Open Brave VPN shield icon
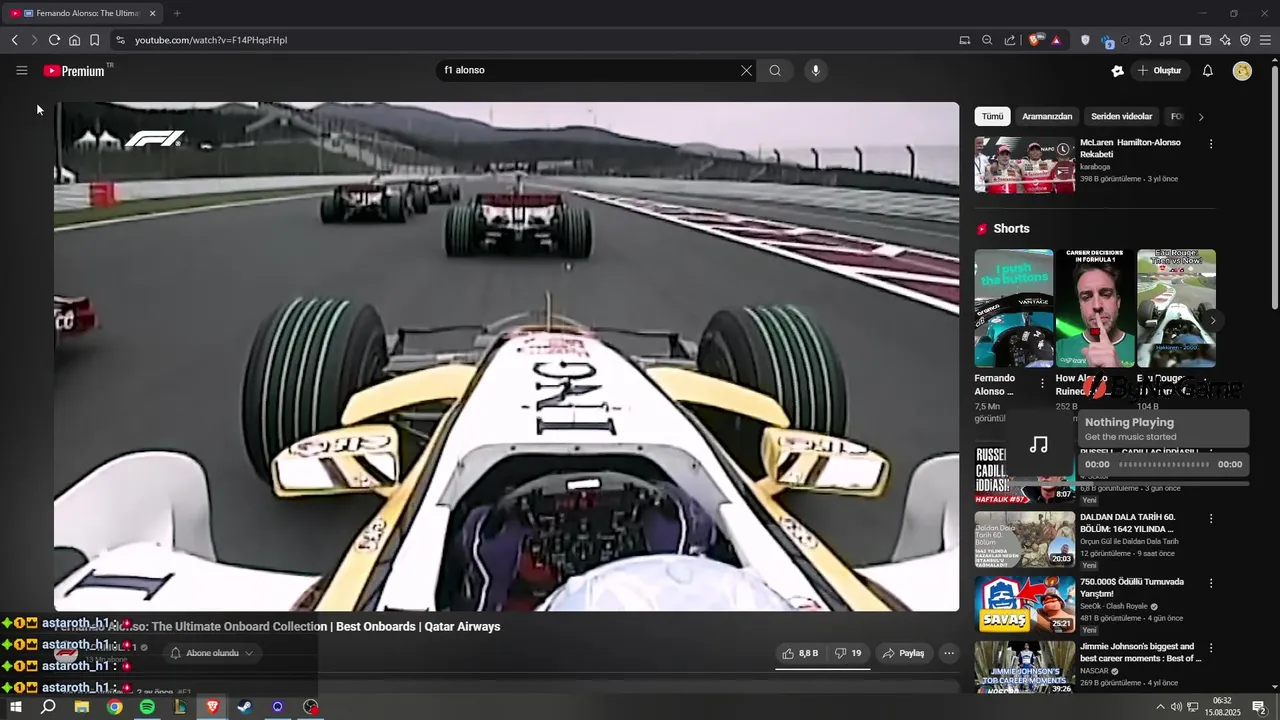 [1245, 40]
